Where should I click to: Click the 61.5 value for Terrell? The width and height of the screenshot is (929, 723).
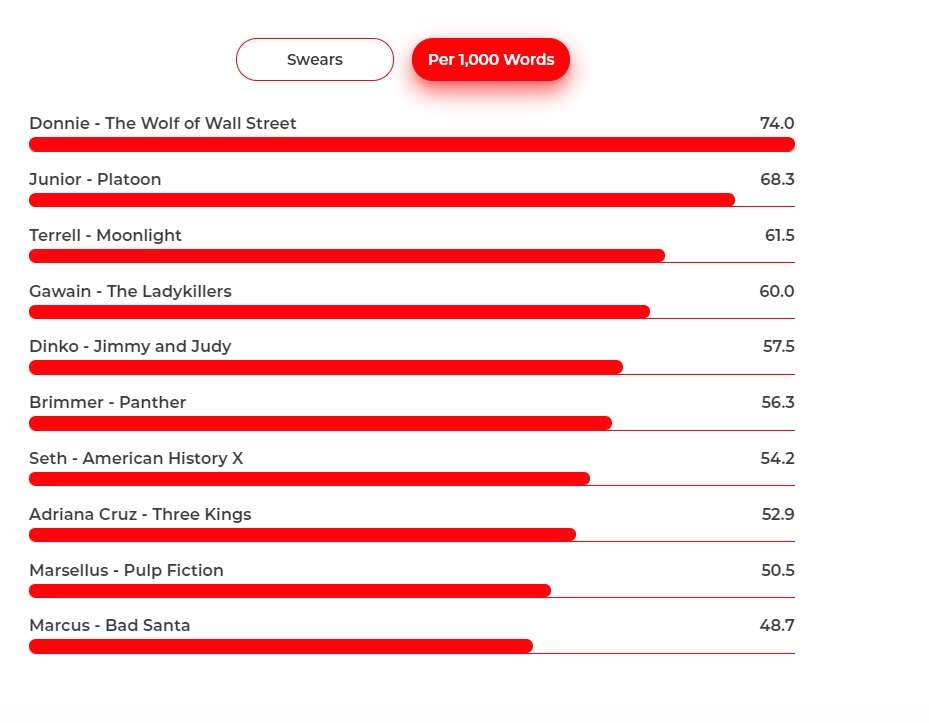click(x=779, y=236)
